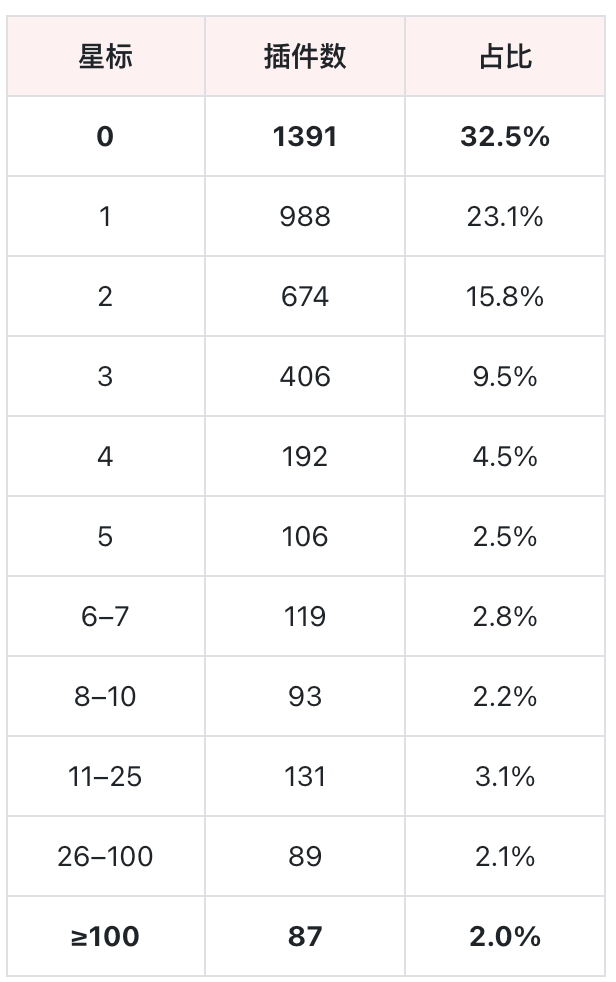
Task: Click the star range 8–10 cell
Action: tap(106, 696)
